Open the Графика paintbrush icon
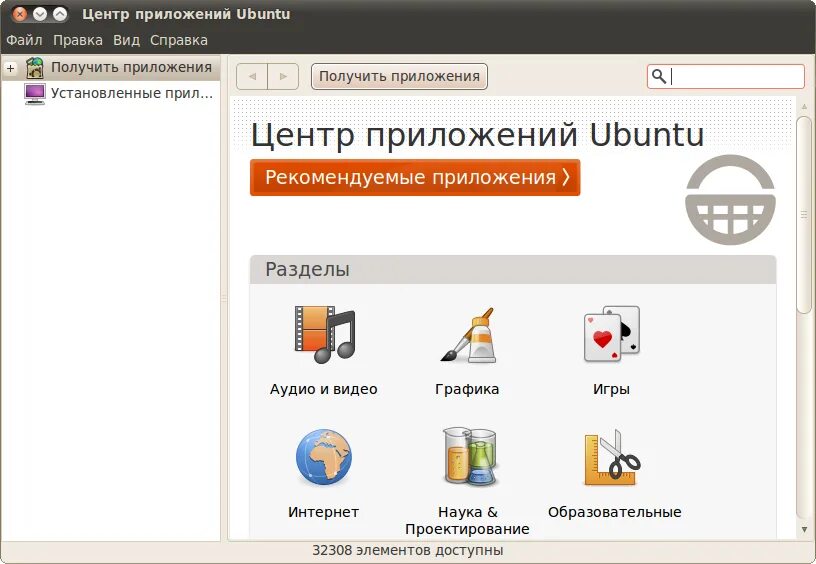Viewport: 816px width, 564px height. [x=468, y=335]
